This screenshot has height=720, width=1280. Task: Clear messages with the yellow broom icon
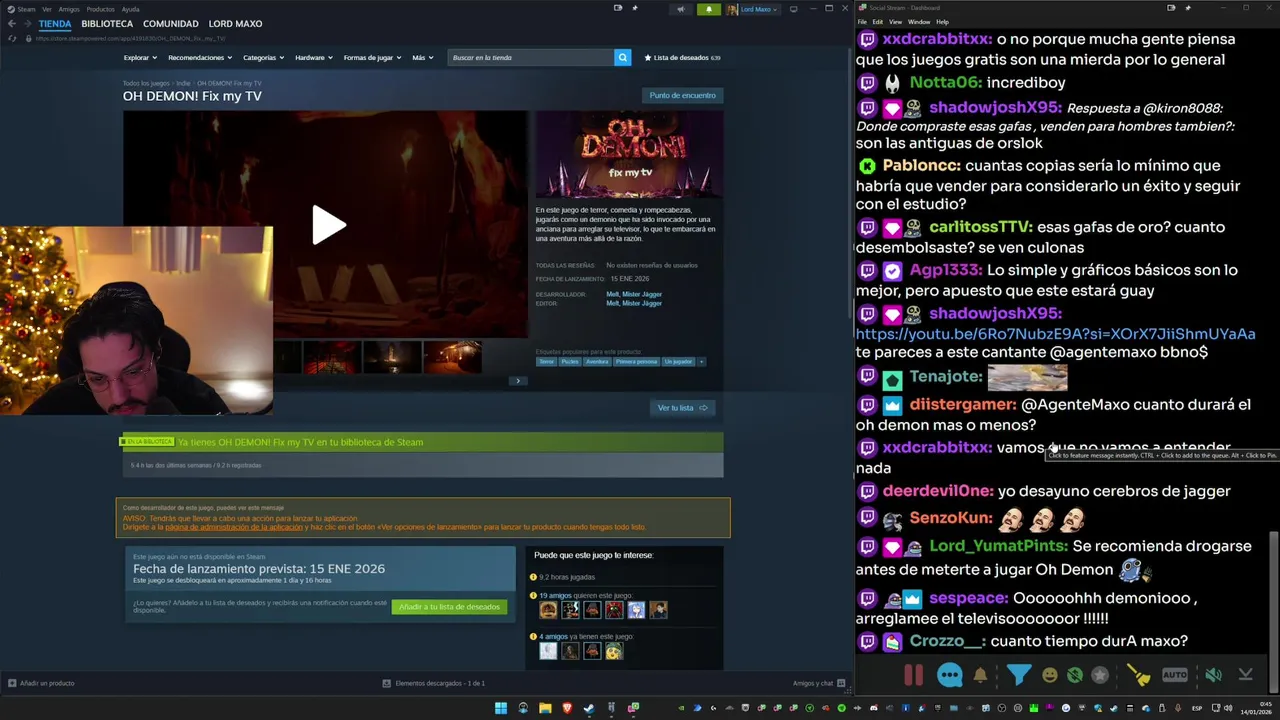coord(1138,675)
